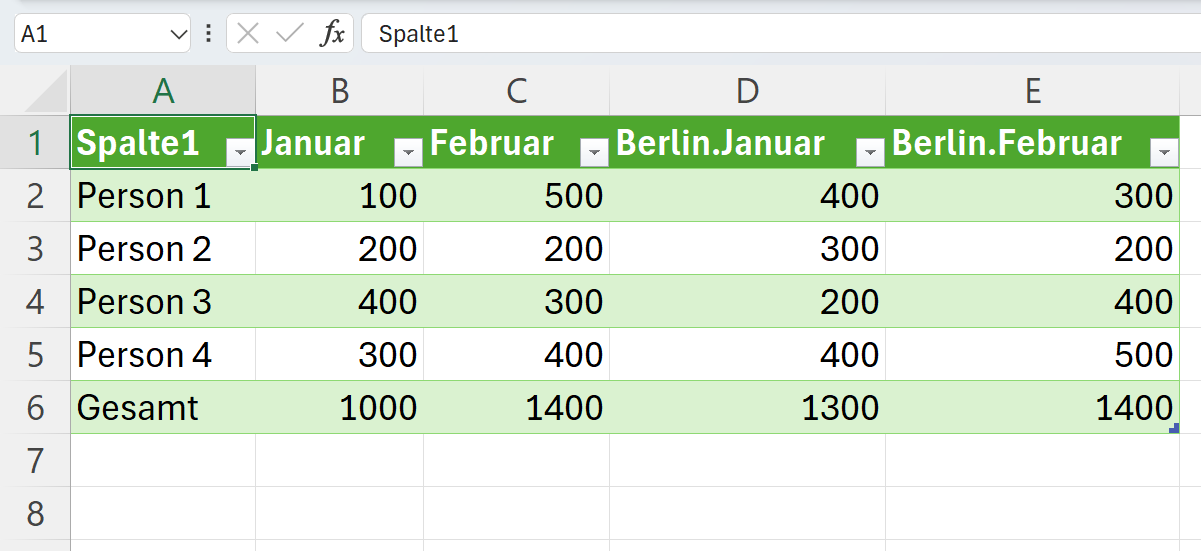Click the cell with value 1300
1201x551 pixels.
pos(747,407)
